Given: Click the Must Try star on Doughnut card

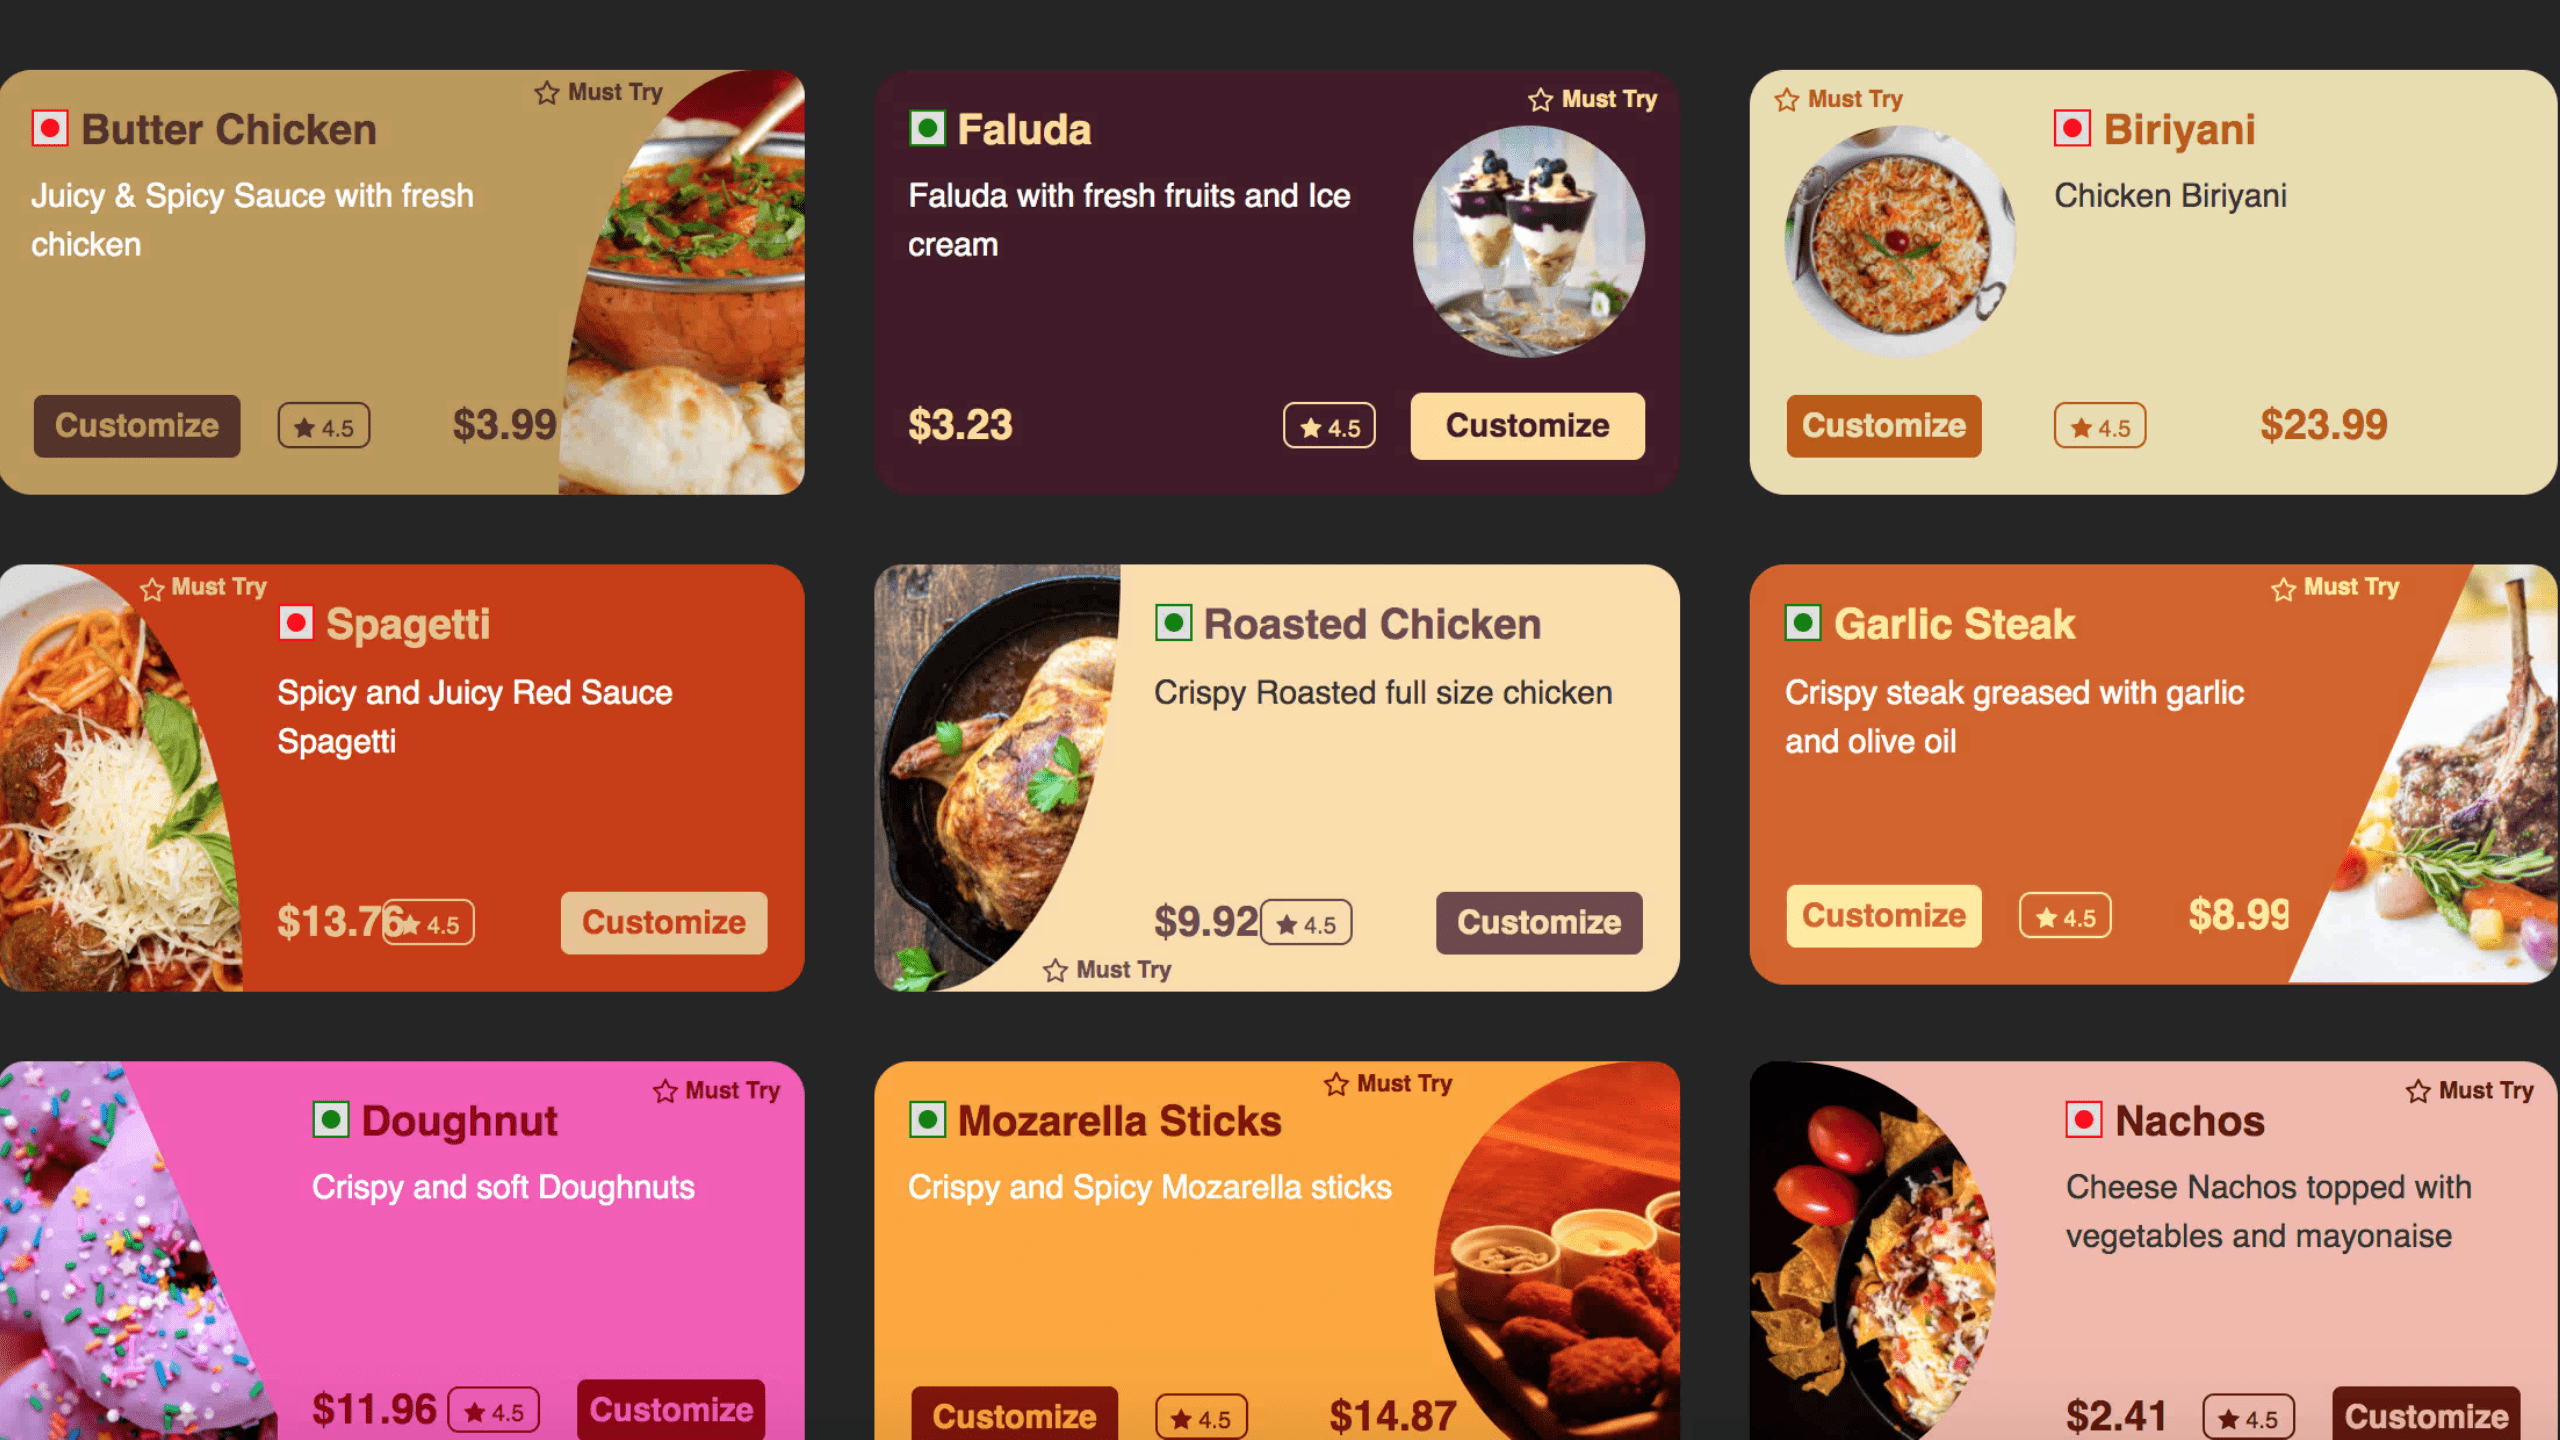Looking at the screenshot, I should click(x=665, y=1091).
